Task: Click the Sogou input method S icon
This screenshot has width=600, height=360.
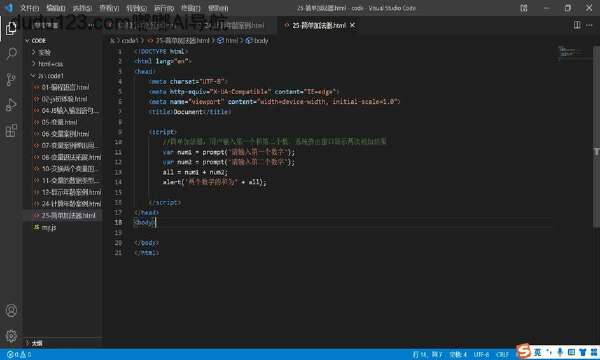Action: (524, 351)
